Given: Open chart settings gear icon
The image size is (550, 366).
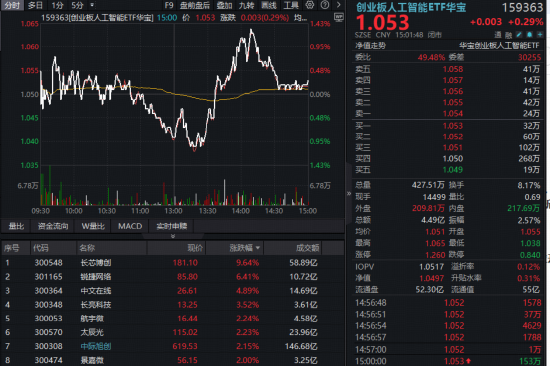Looking at the screenshot, I should [x=310, y=5].
